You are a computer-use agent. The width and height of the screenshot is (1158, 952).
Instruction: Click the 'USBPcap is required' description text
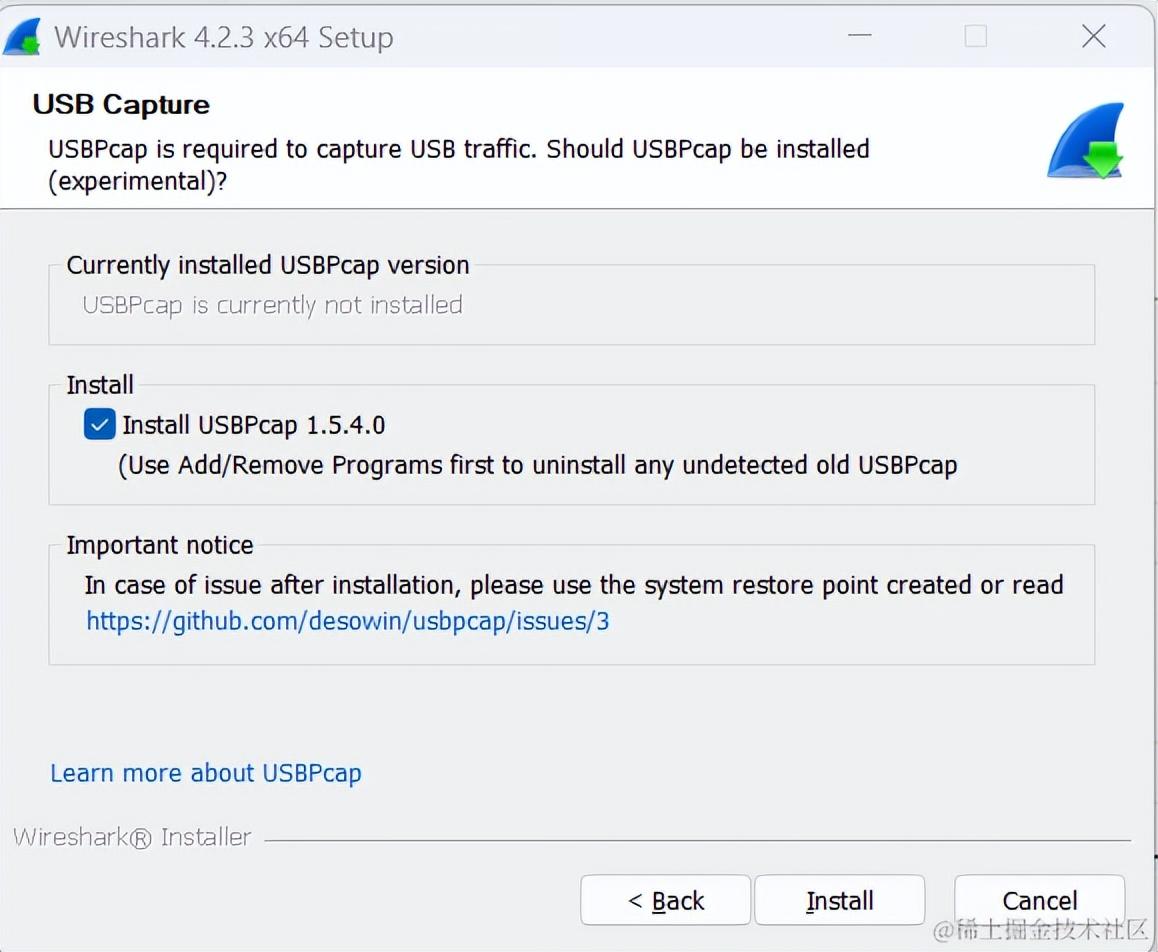coord(459,165)
